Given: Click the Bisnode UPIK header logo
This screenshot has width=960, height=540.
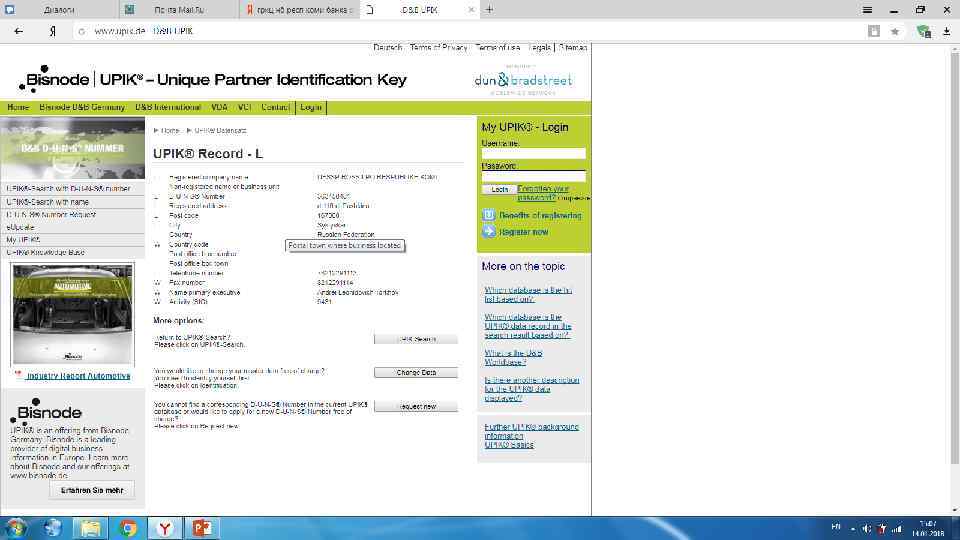Looking at the screenshot, I should click(212, 80).
